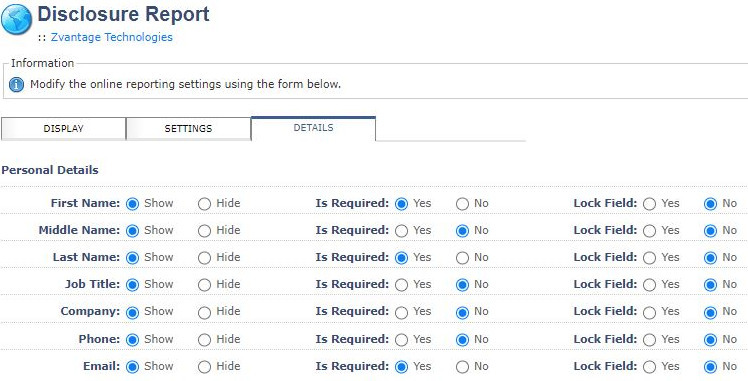Screen dimensions: 748x381
Task: Select the DETAILS tab
Action: click(x=313, y=128)
